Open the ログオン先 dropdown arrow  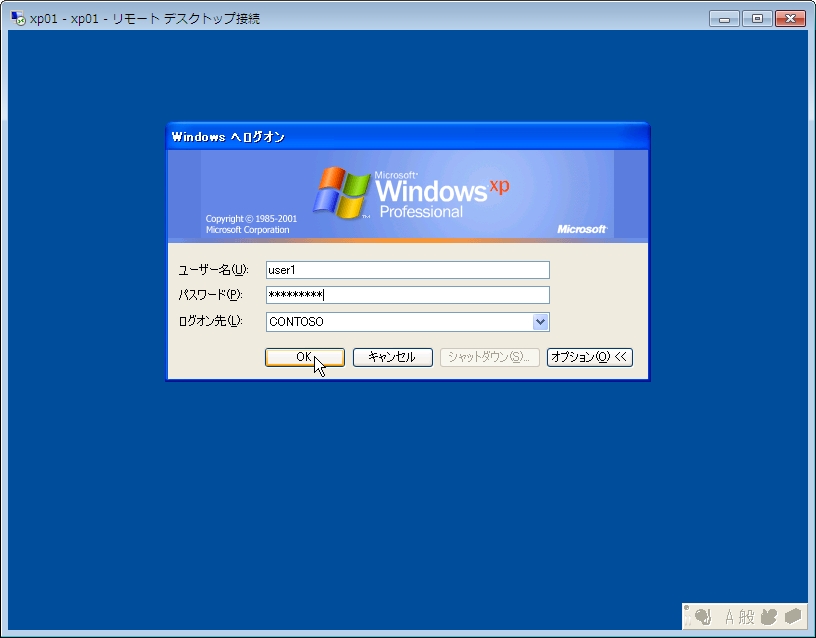[540, 322]
